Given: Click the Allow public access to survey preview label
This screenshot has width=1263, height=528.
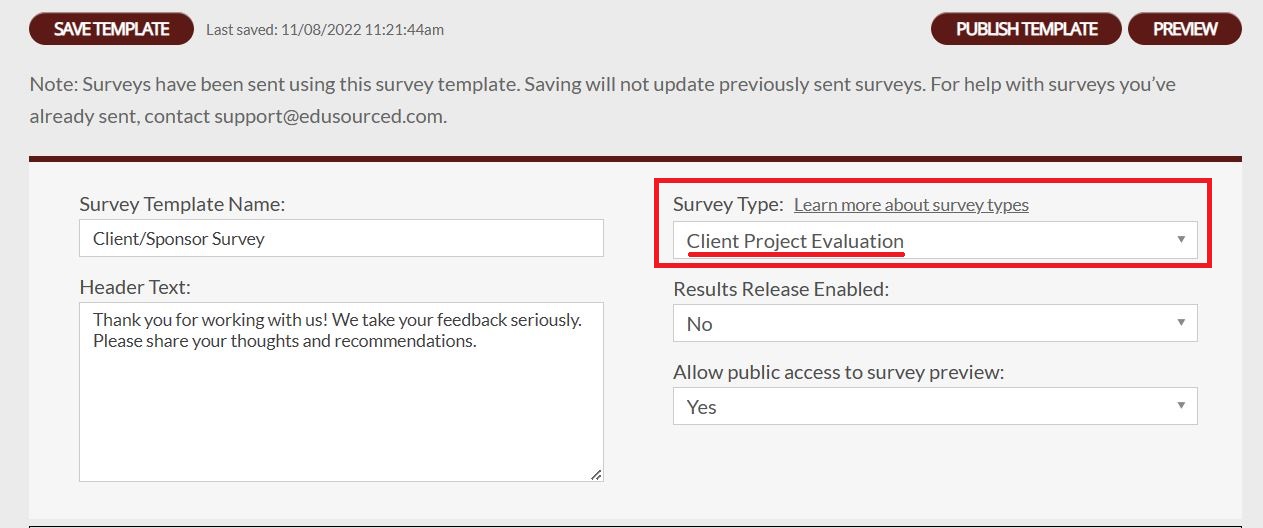Looking at the screenshot, I should (838, 372).
